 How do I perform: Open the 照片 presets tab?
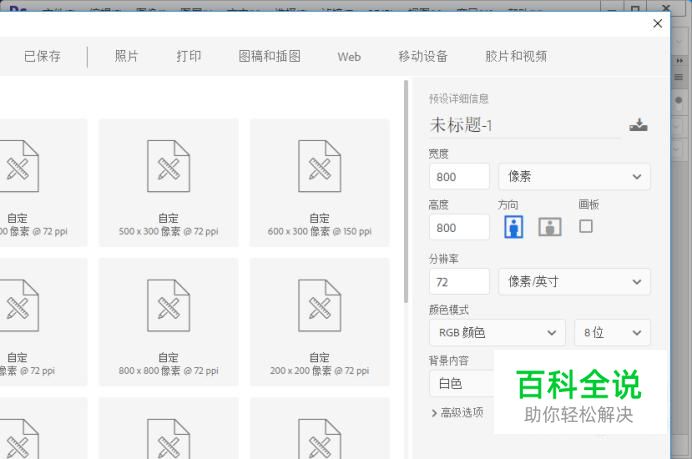tap(126, 56)
